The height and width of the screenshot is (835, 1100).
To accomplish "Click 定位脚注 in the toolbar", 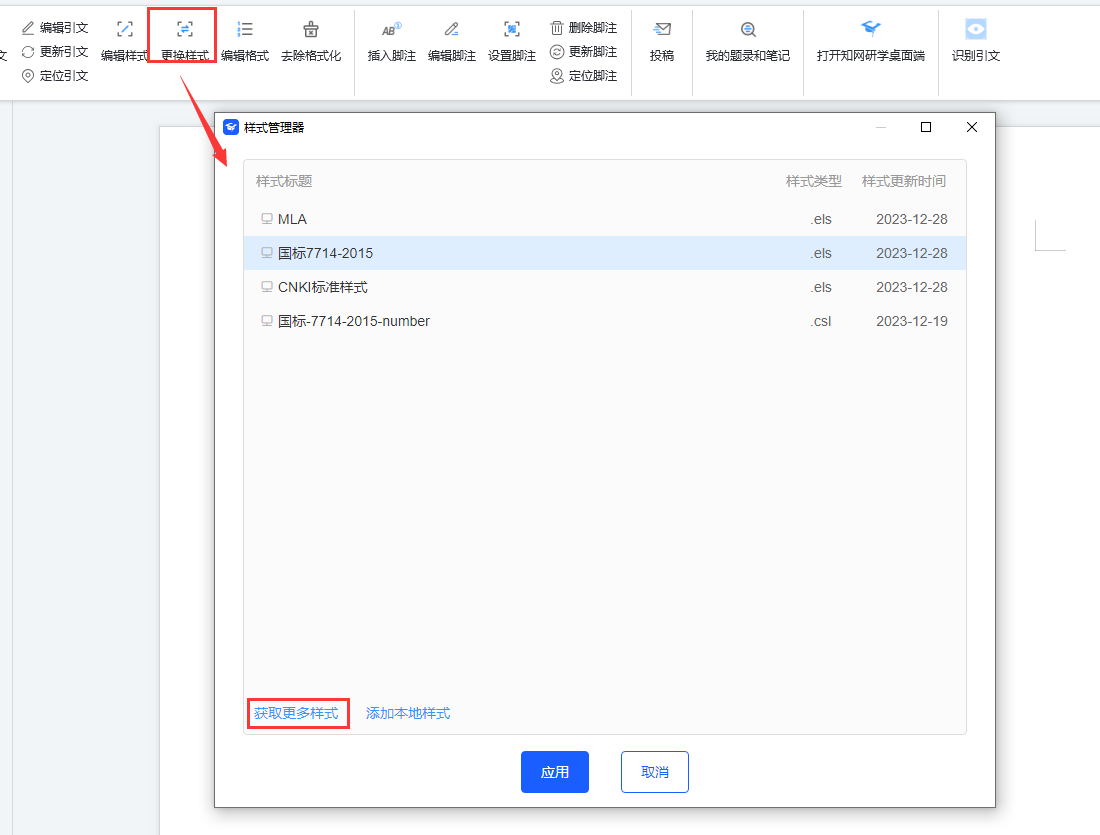I will [584, 76].
